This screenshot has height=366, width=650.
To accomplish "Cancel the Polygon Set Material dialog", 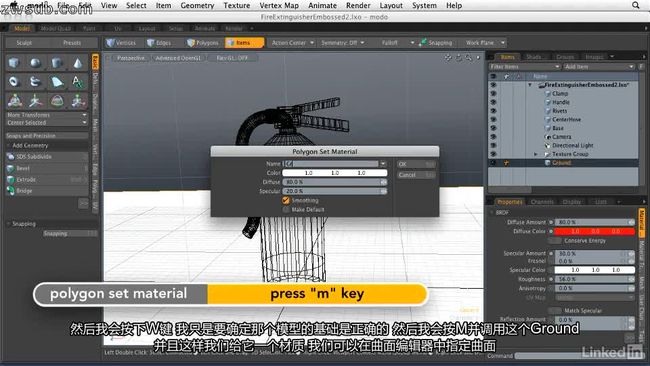I will point(416,175).
